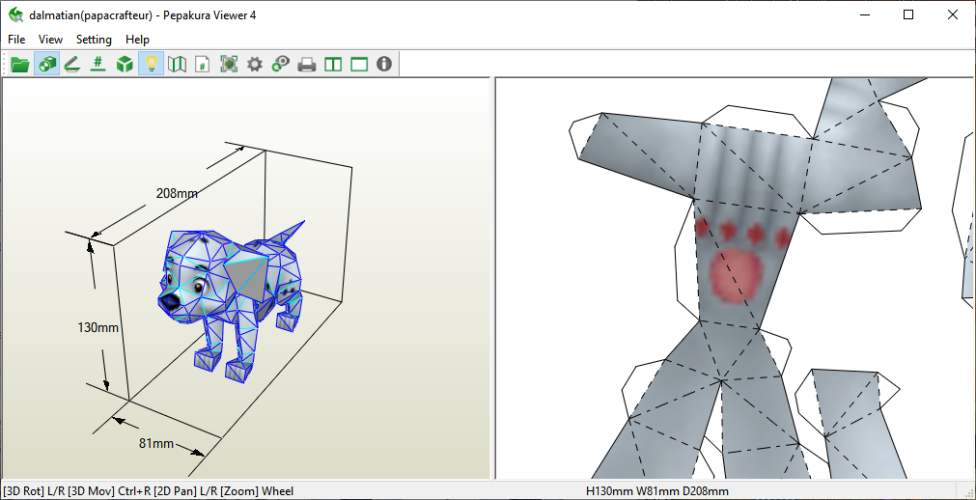Expand the Setting menu

point(94,39)
